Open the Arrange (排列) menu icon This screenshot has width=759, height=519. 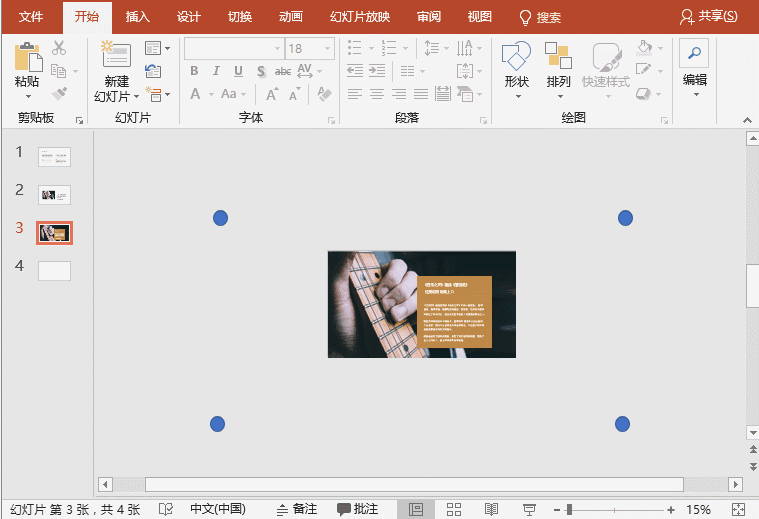558,58
